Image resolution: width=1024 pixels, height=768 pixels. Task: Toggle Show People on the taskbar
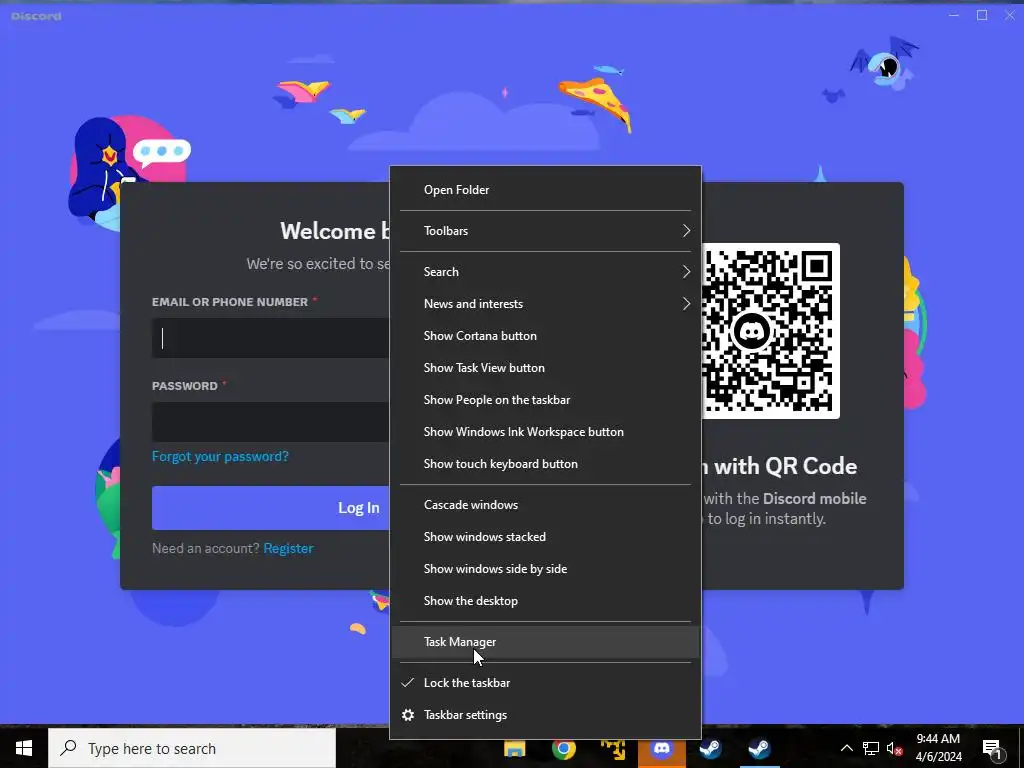click(545, 400)
